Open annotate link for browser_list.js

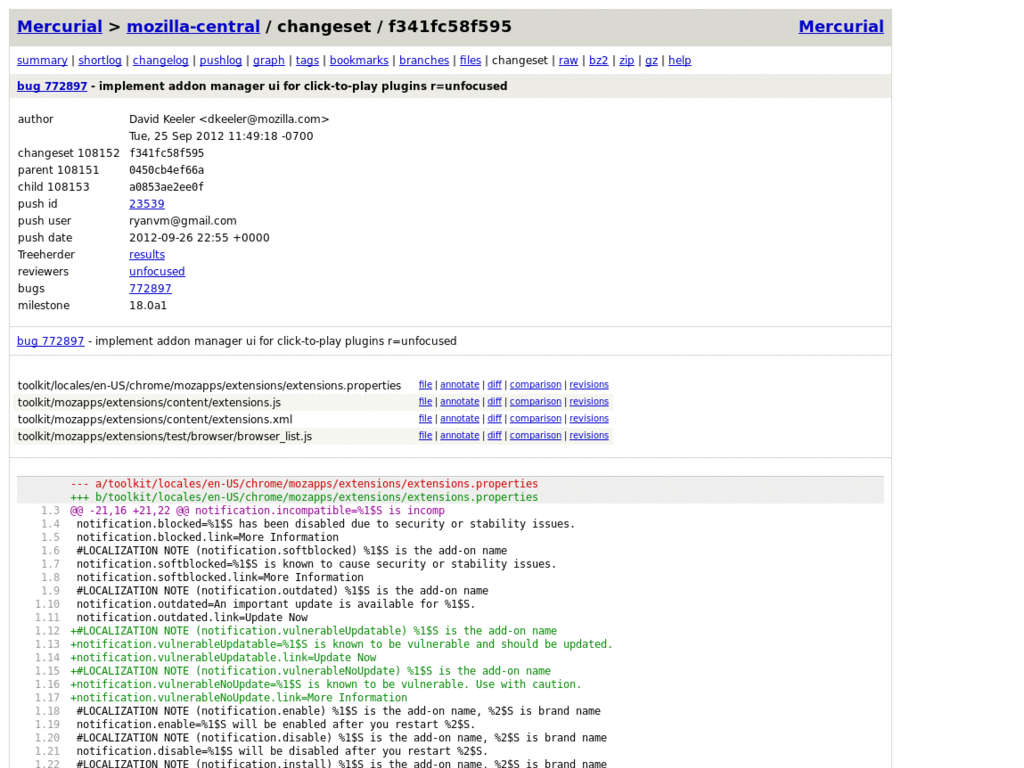460,436
